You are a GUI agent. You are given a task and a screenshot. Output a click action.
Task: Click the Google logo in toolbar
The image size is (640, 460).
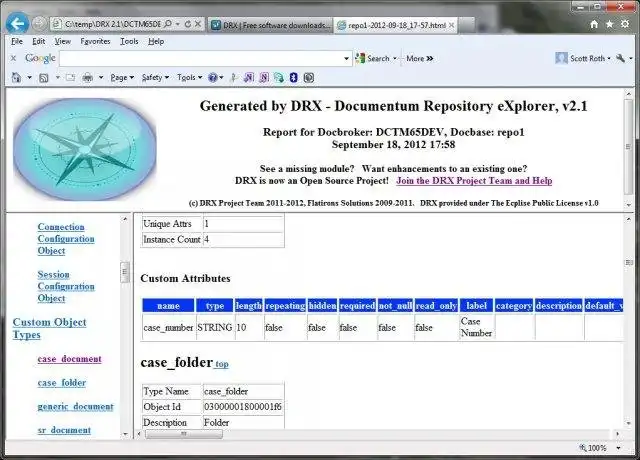click(40, 58)
